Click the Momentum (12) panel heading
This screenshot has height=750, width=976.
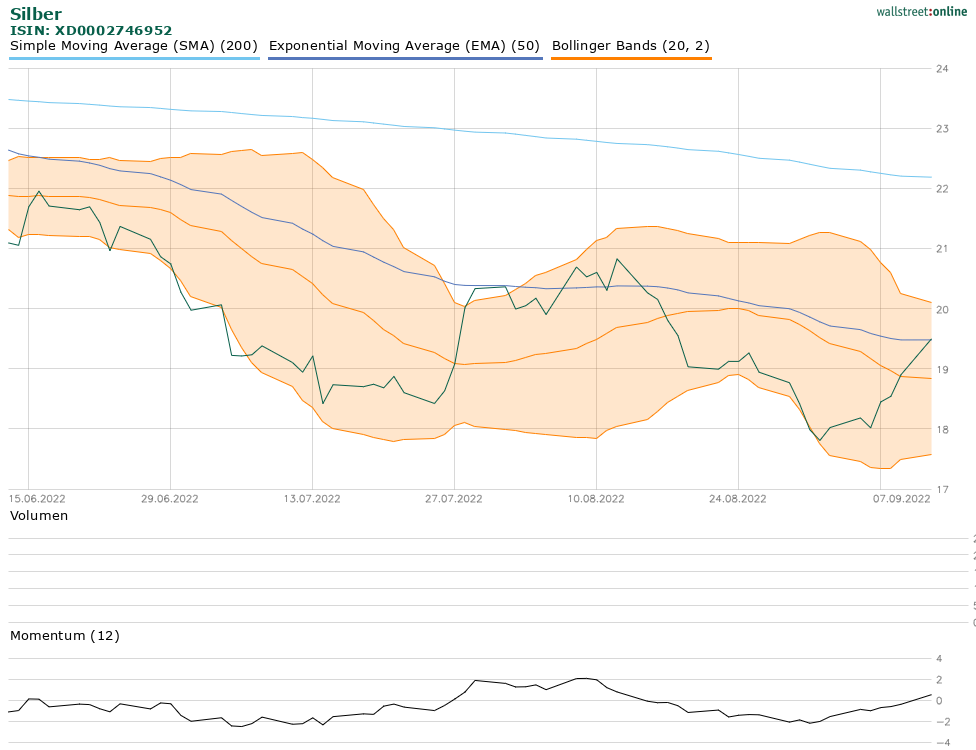64,636
